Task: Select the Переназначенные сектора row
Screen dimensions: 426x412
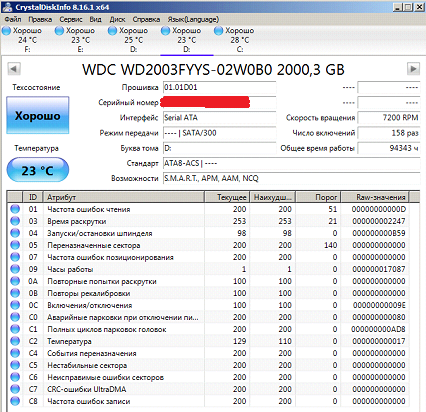Action: 208,245
